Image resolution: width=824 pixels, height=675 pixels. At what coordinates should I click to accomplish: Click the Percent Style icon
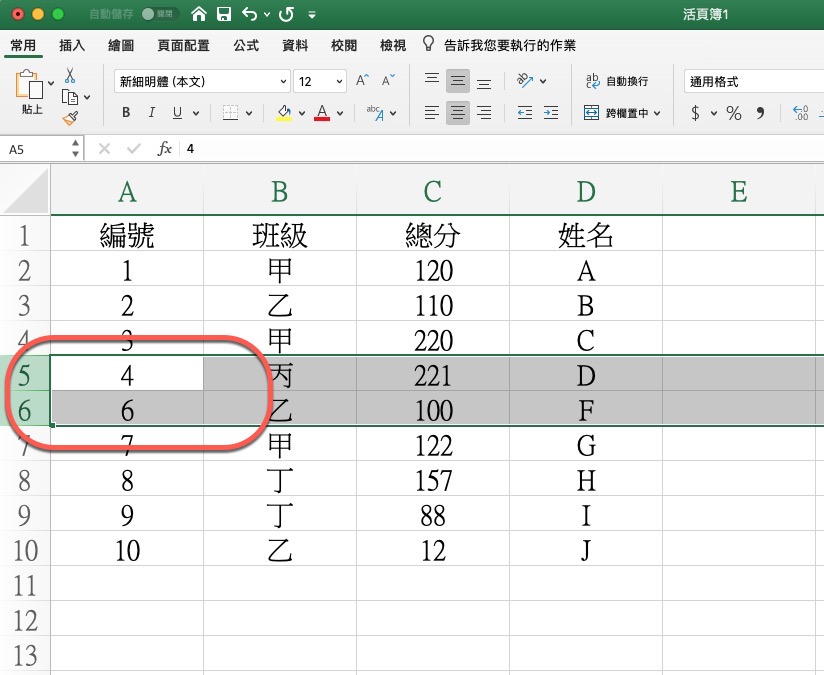click(x=734, y=113)
